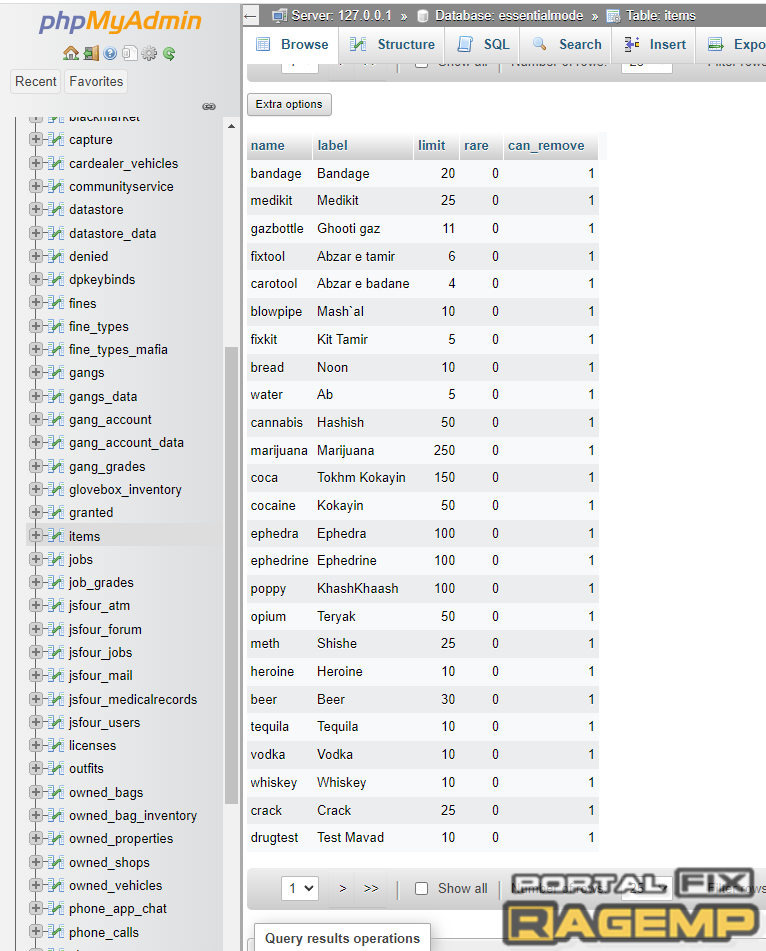
Task: Click table icon beside gangs
Action: coord(56,372)
